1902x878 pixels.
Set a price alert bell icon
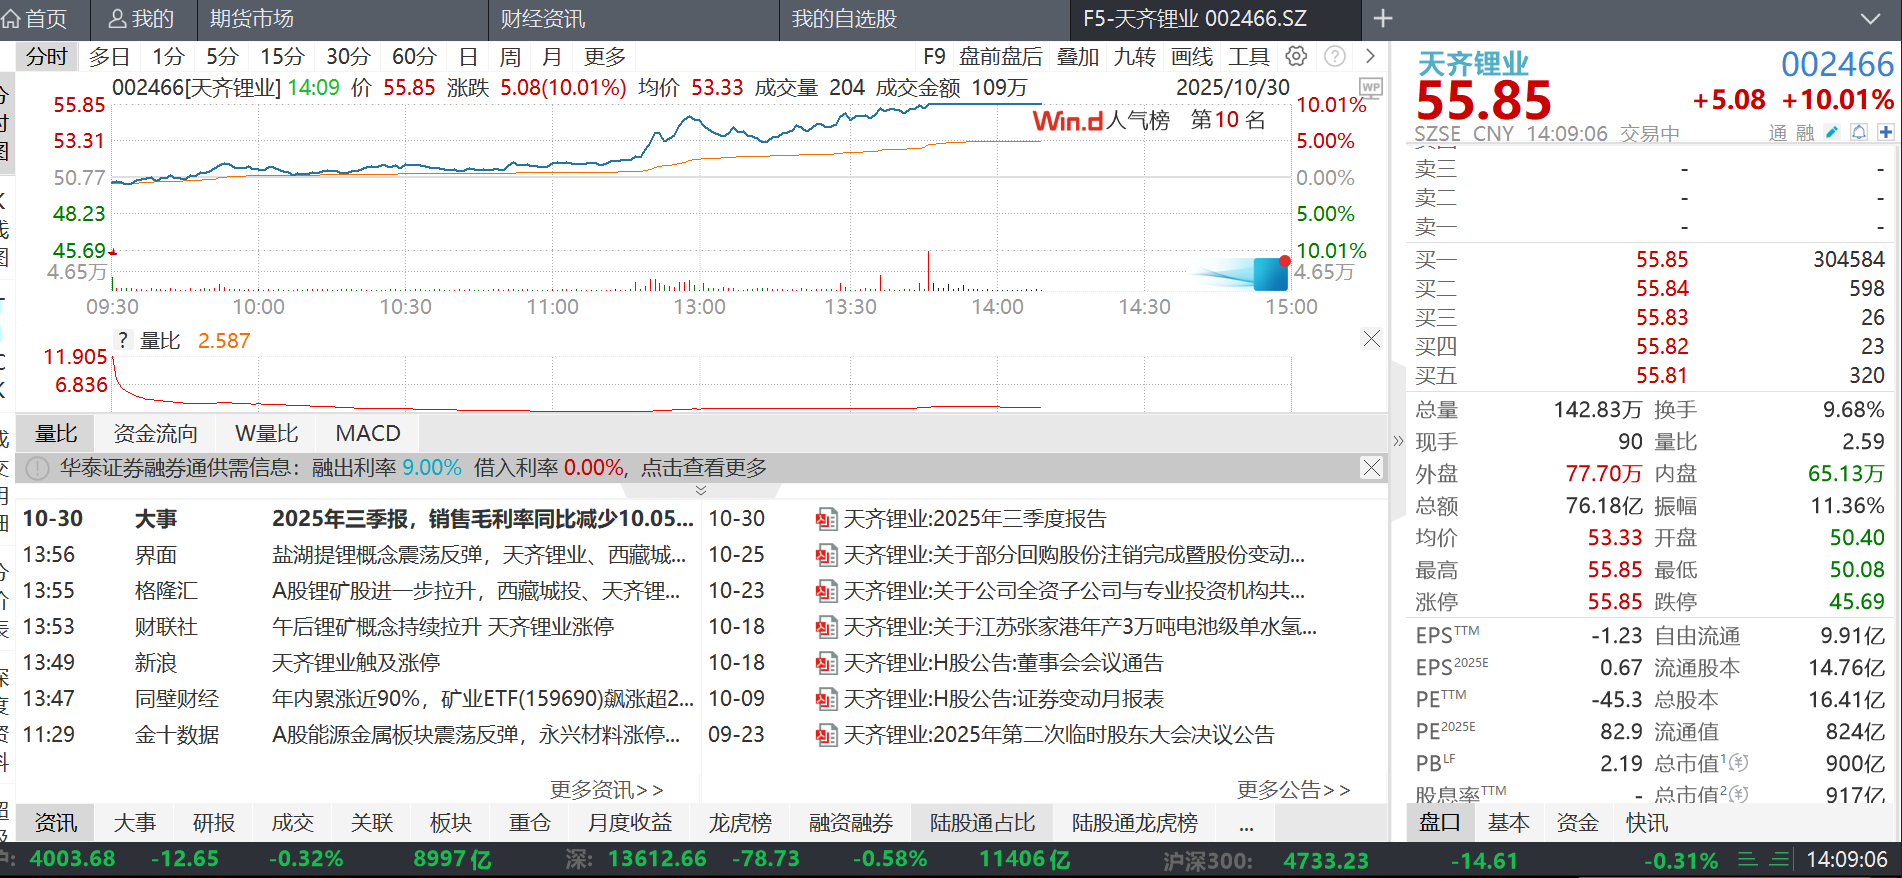tap(1858, 132)
